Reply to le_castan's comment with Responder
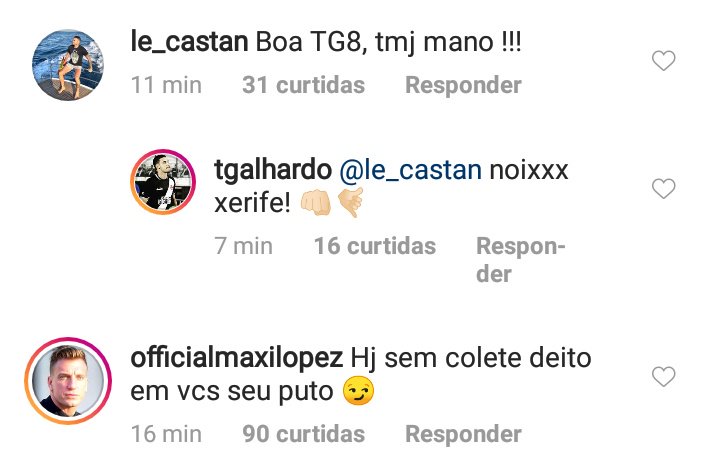Image resolution: width=719 pixels, height=469 pixels. coord(463,86)
